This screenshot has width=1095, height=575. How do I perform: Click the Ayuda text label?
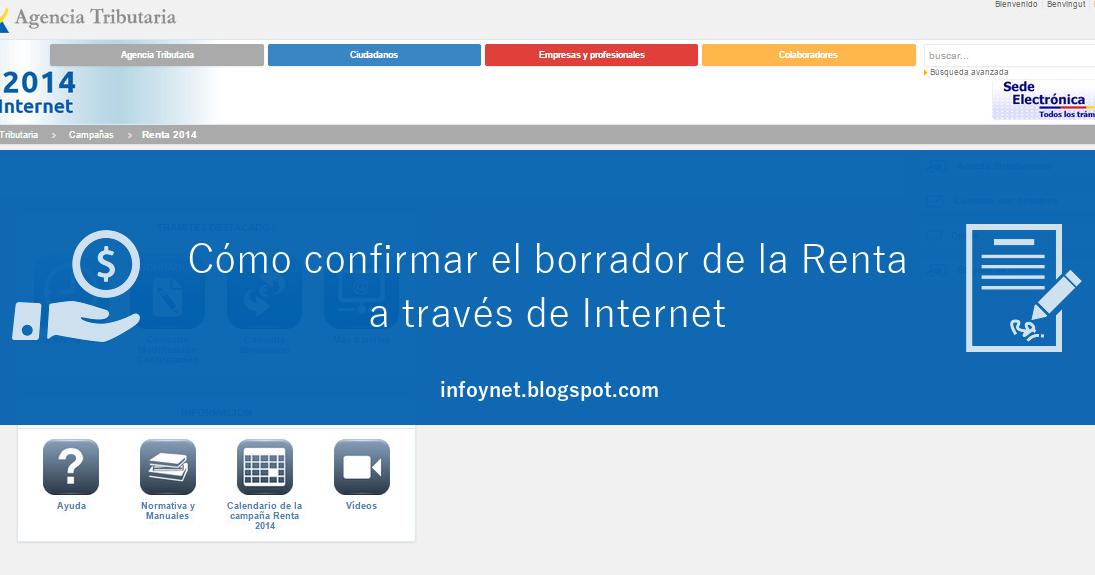71,506
